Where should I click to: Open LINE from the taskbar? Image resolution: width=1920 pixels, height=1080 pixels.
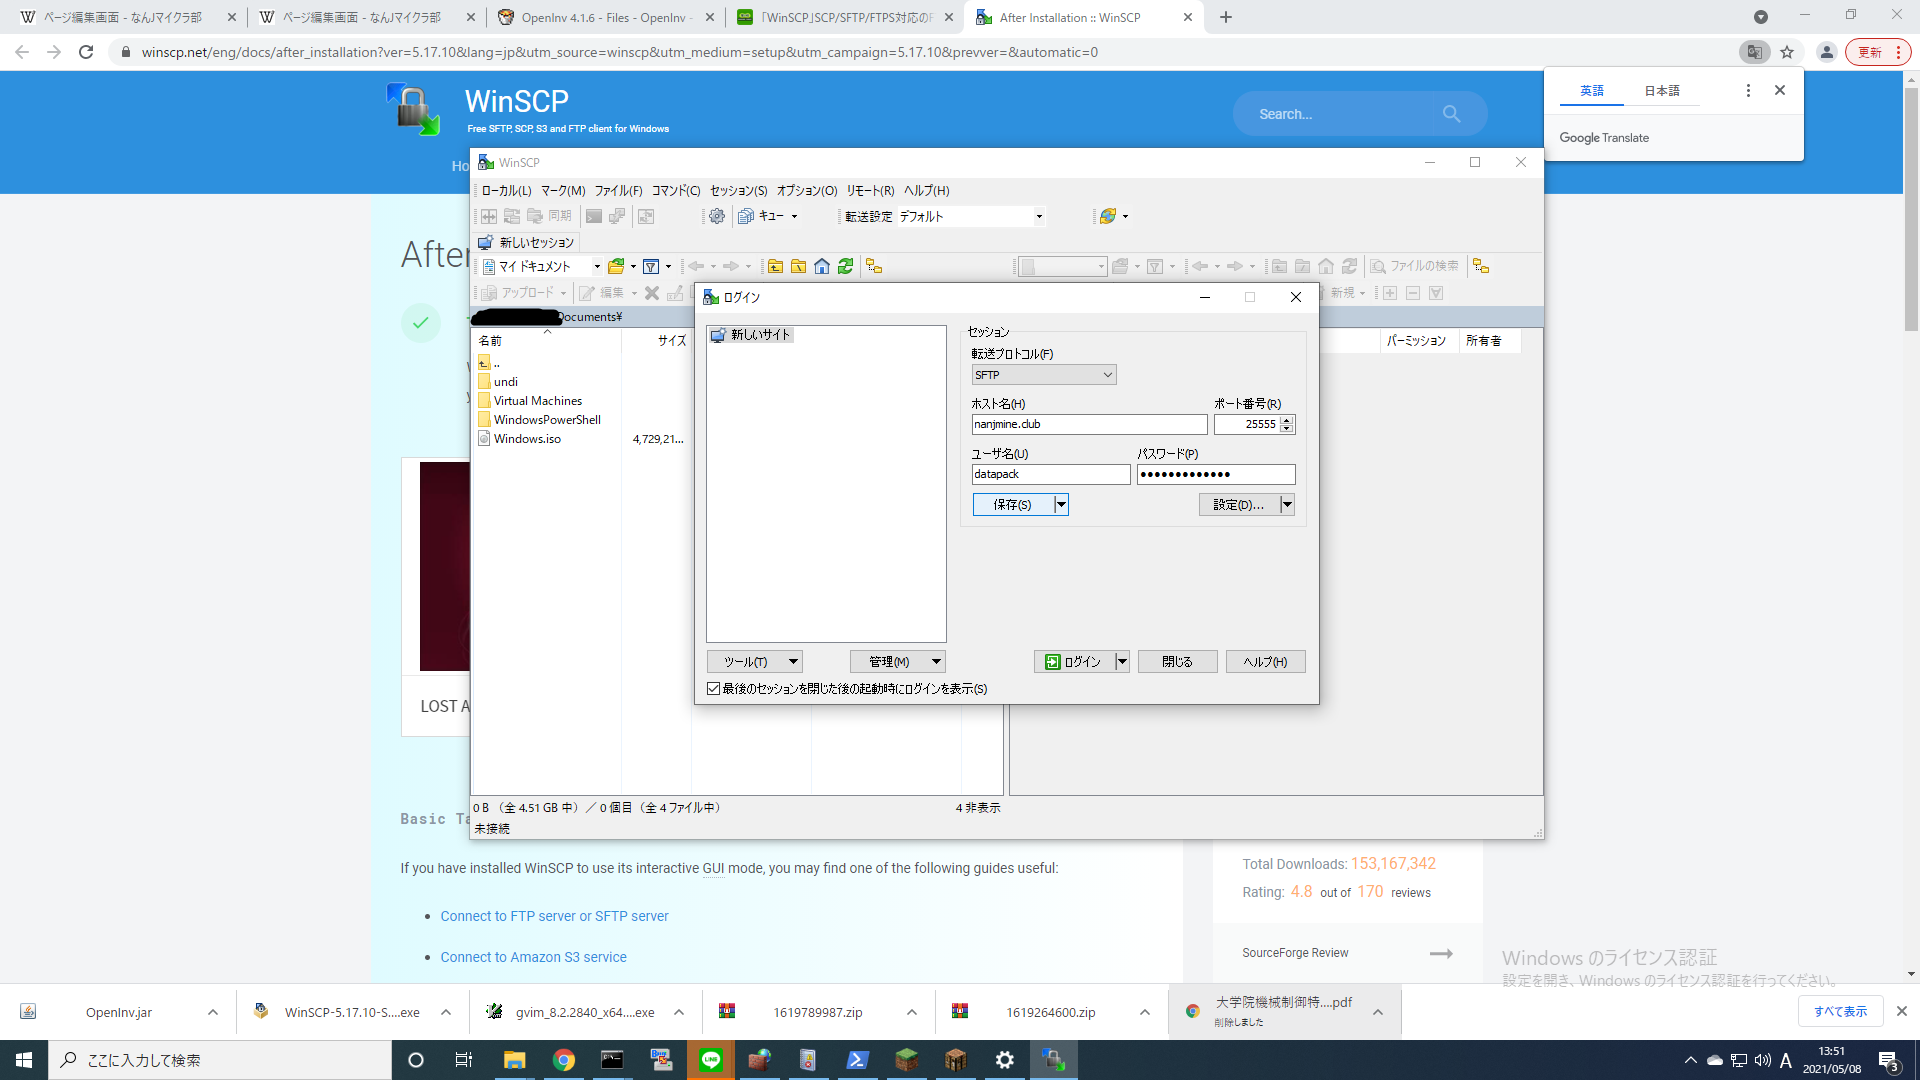[711, 1060]
